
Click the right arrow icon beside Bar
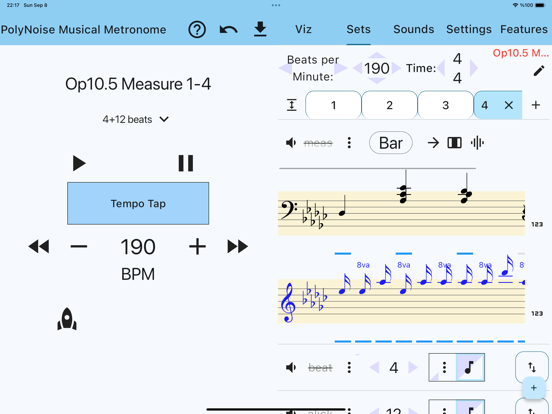pyautogui.click(x=433, y=143)
